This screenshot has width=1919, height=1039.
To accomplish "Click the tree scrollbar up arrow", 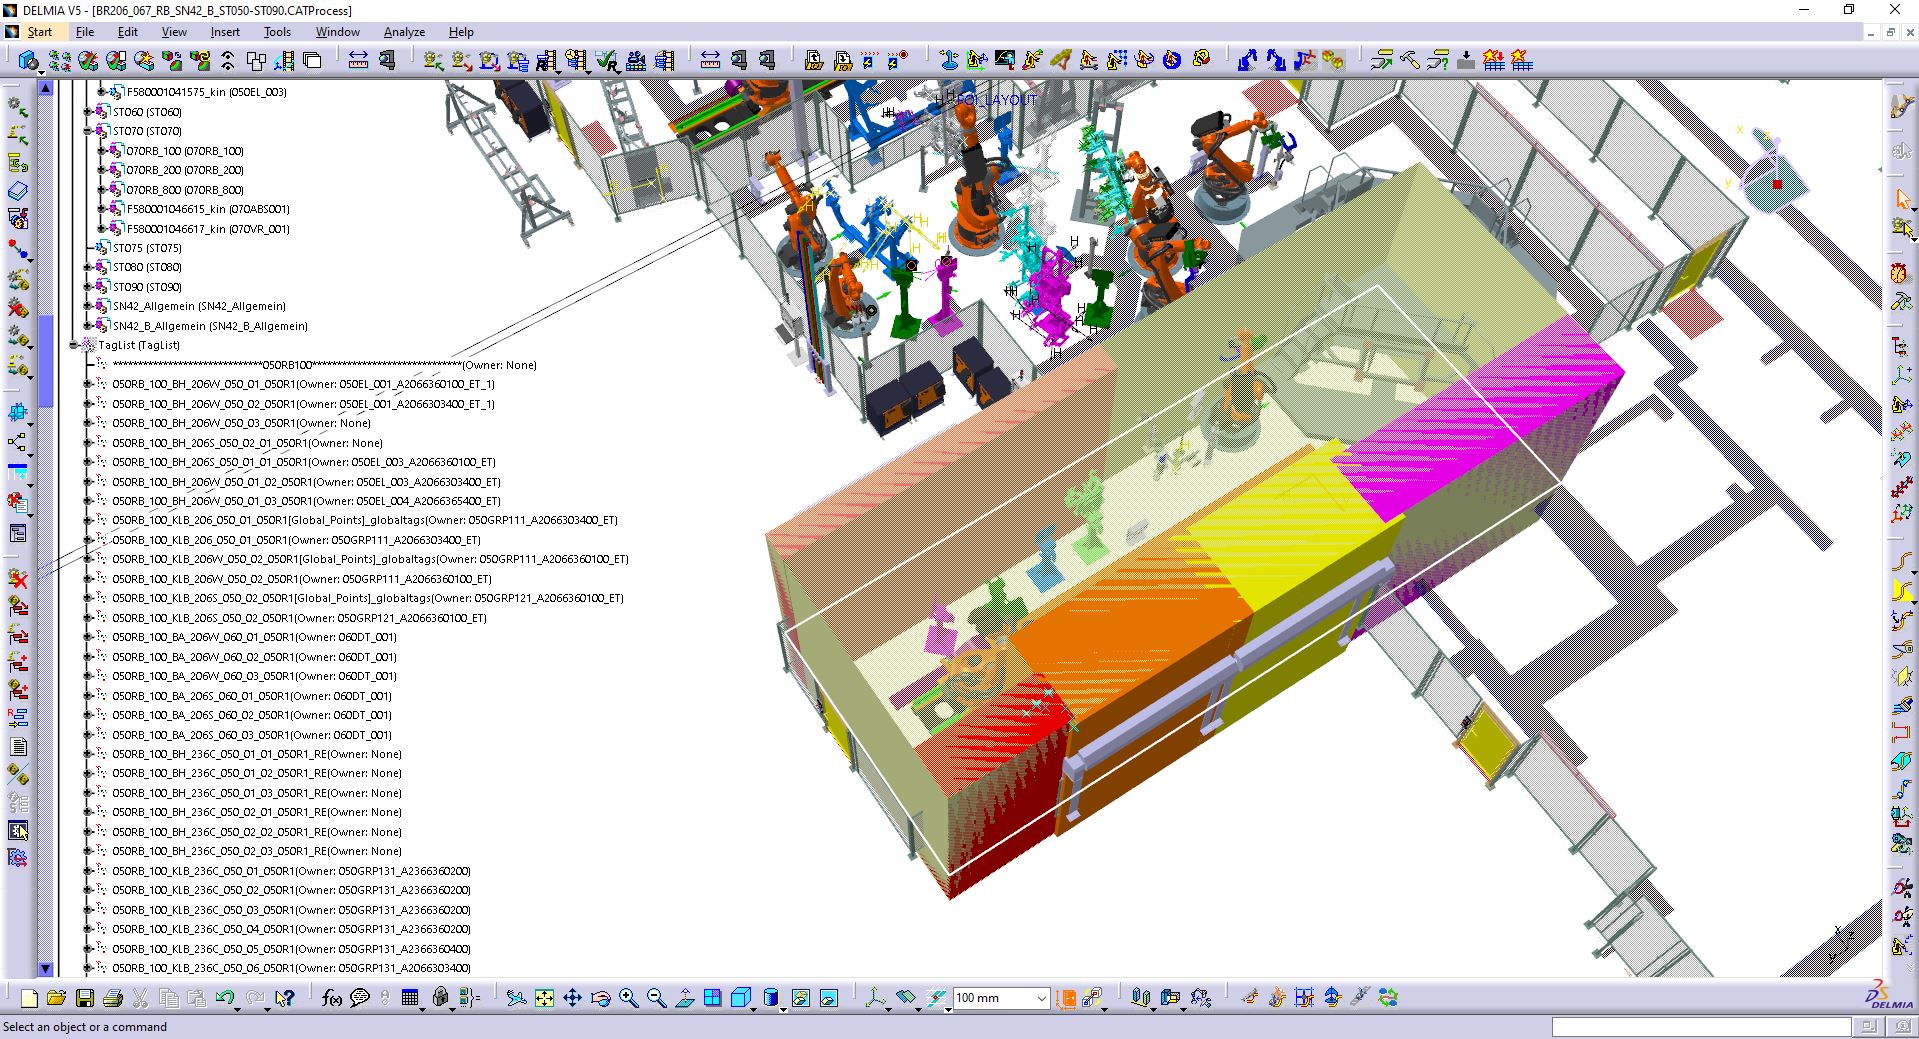I will point(45,88).
